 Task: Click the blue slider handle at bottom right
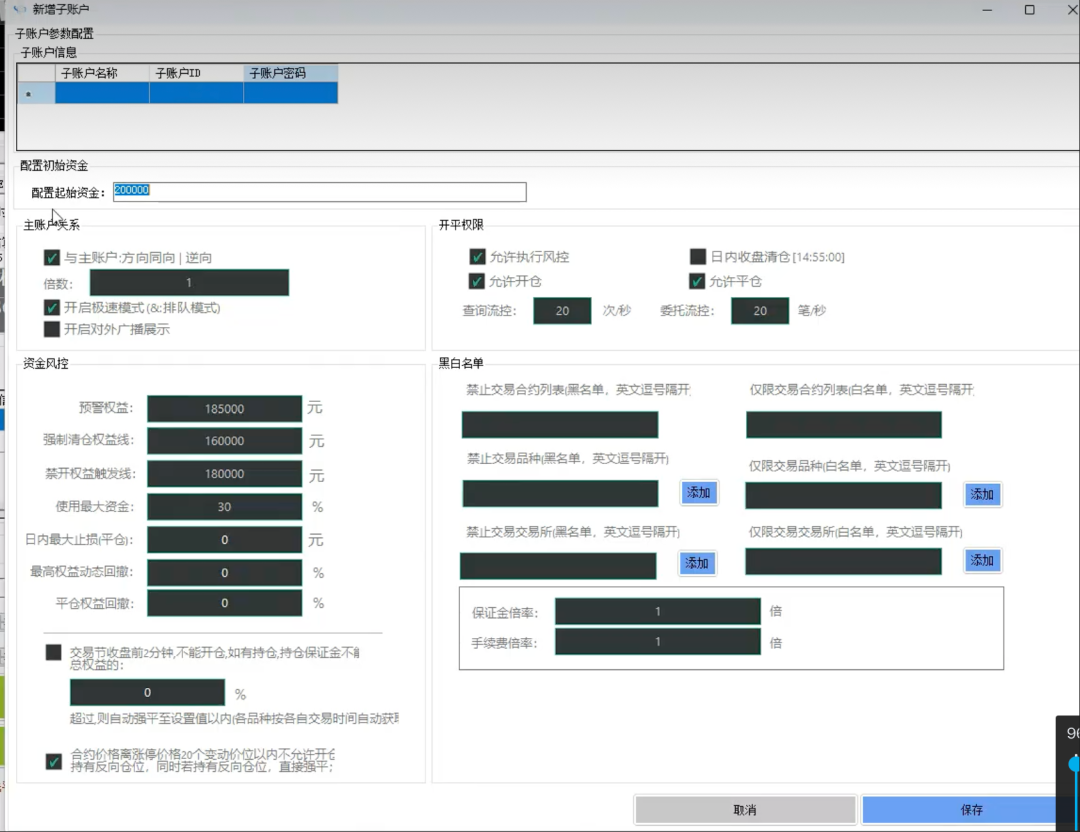(1074, 764)
